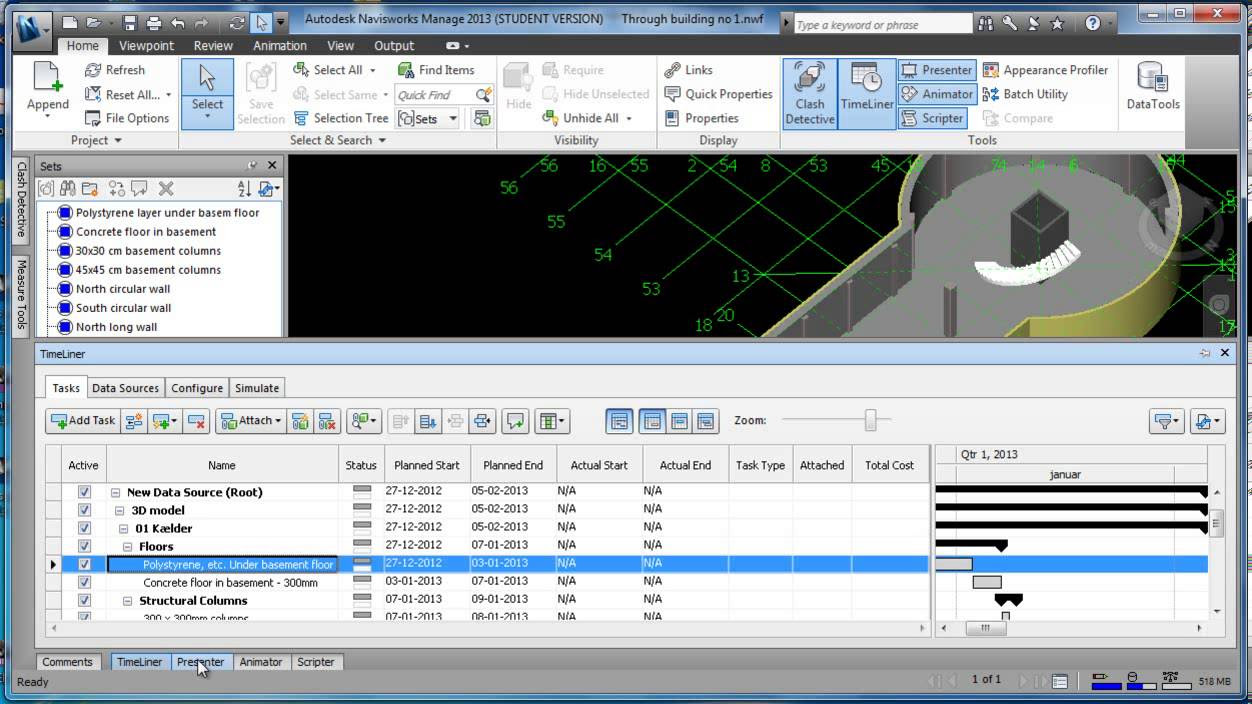The width and height of the screenshot is (1252, 704).
Task: Open the Animator tool in ribbon
Action: point(937,94)
